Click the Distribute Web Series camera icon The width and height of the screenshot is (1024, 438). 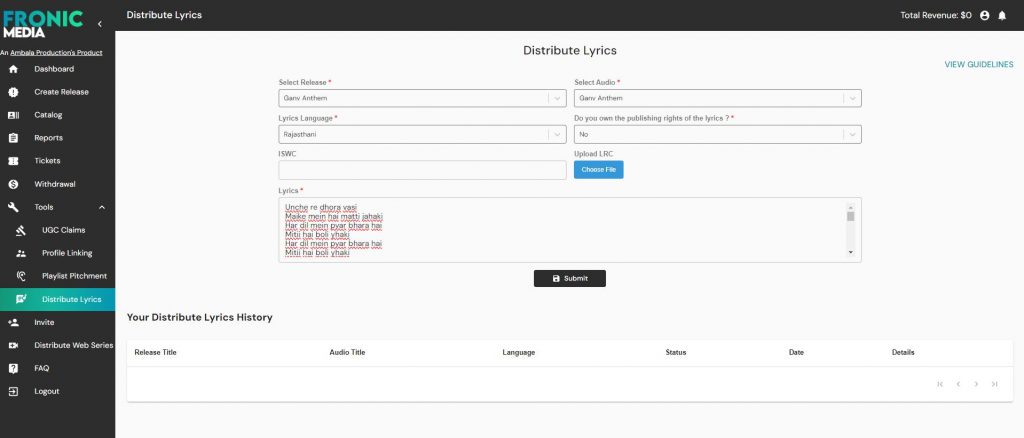(x=13, y=345)
